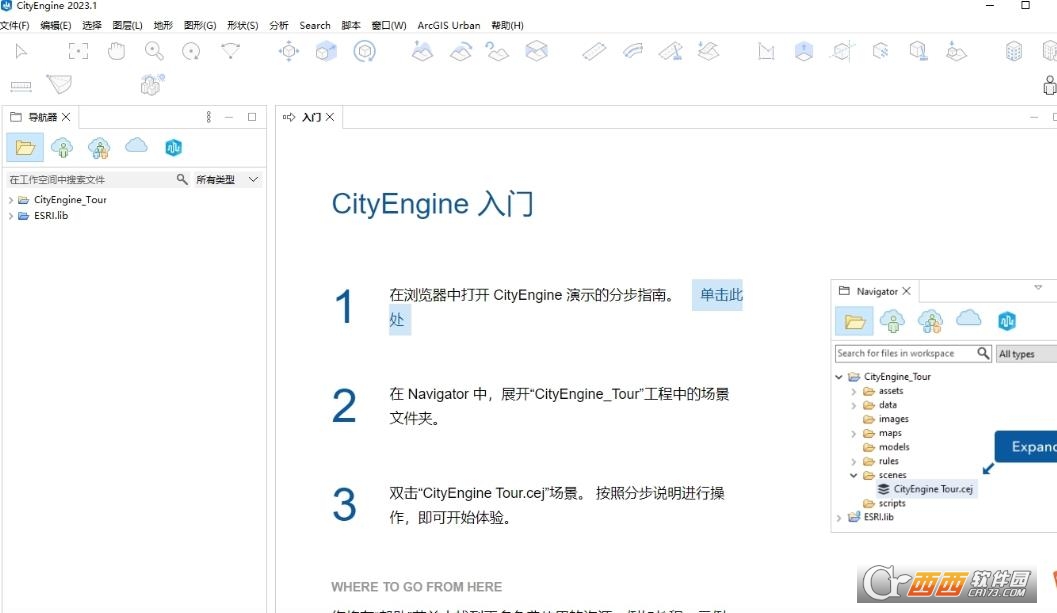Switch to the 入门 tab
Screen dimensions: 1057x613
(311, 117)
